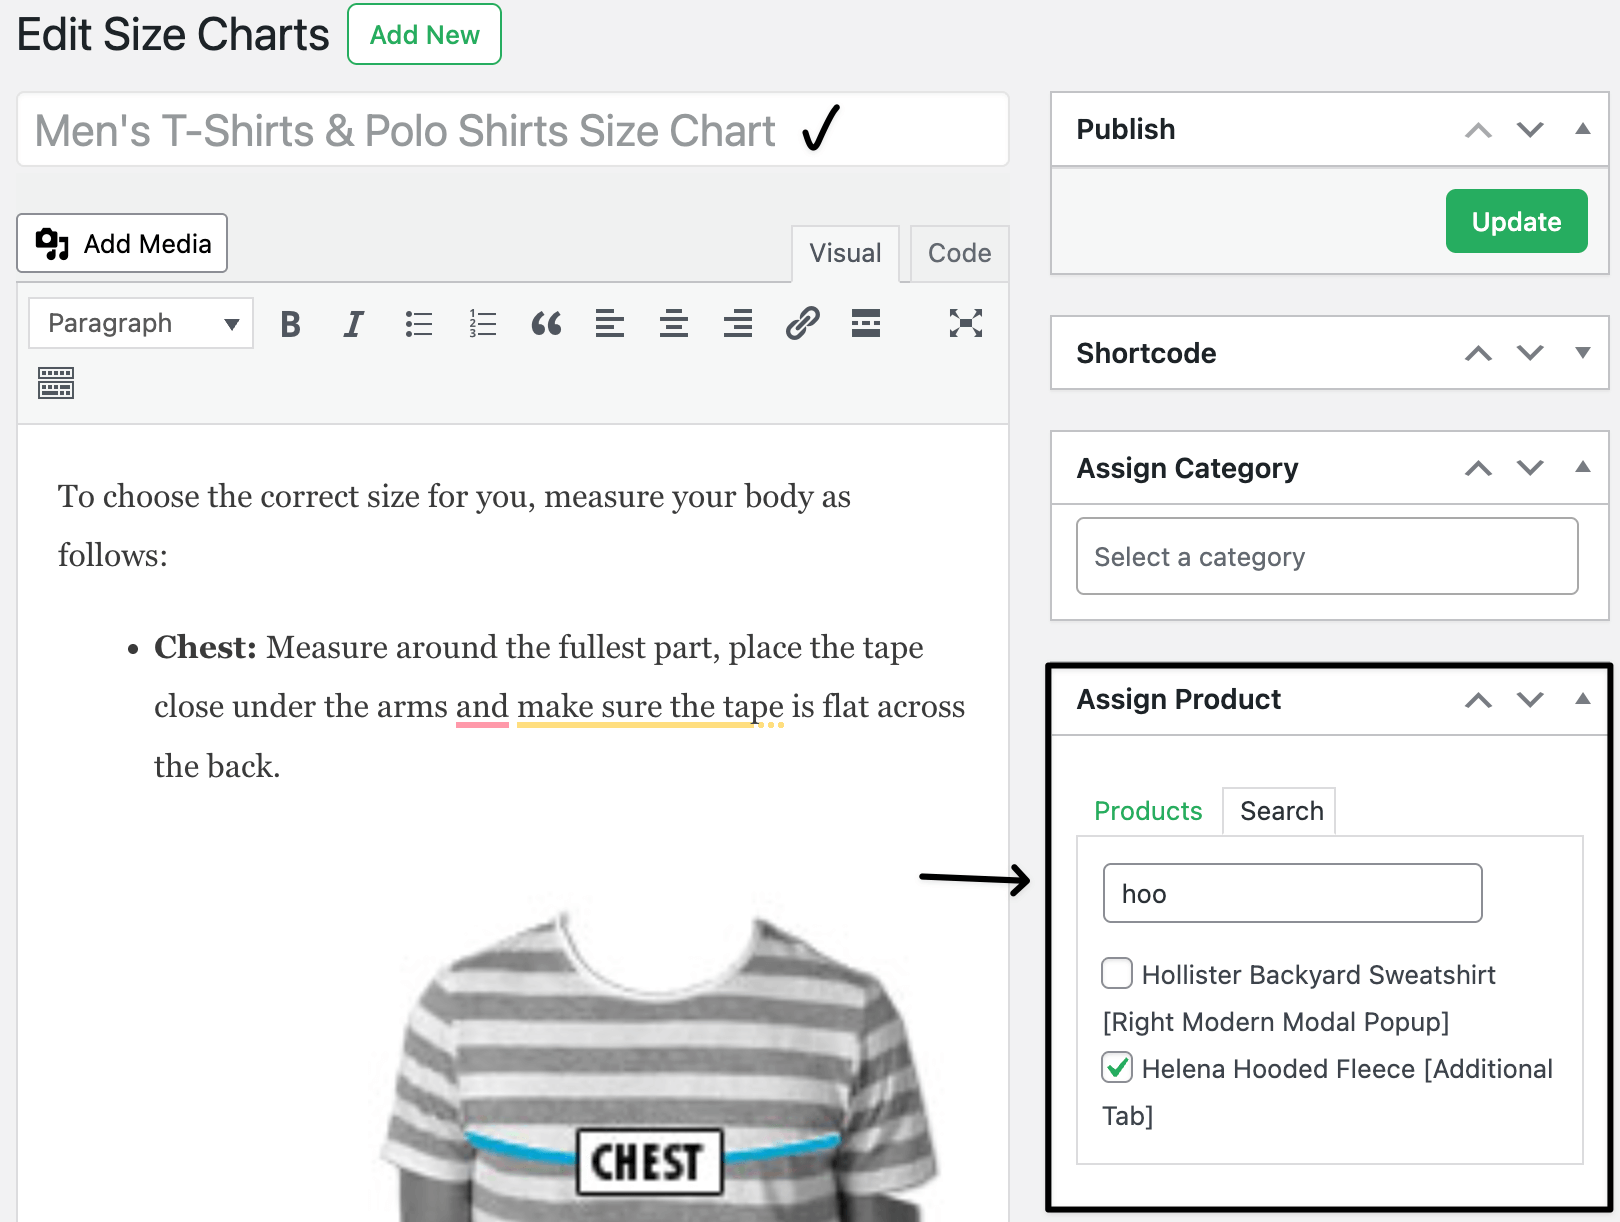Image resolution: width=1620 pixels, height=1222 pixels.
Task: Click the Update button to publish
Action: click(1516, 221)
